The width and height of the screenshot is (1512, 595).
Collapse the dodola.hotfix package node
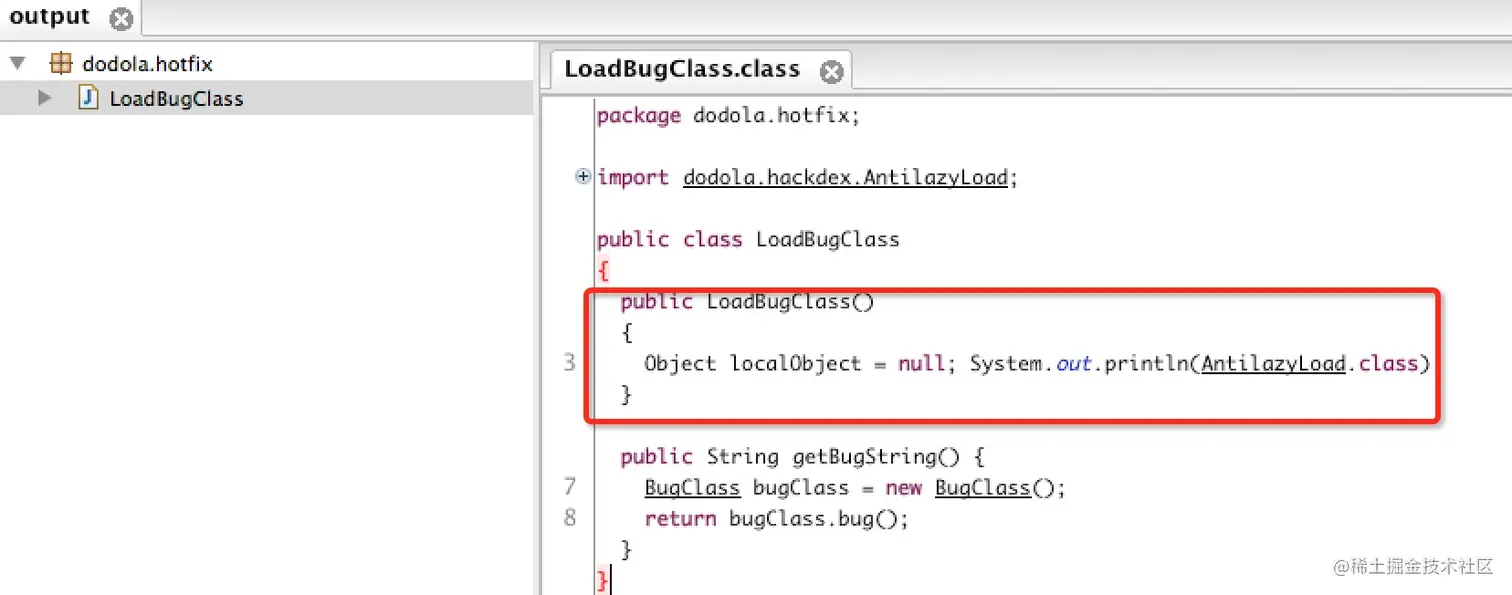point(17,64)
